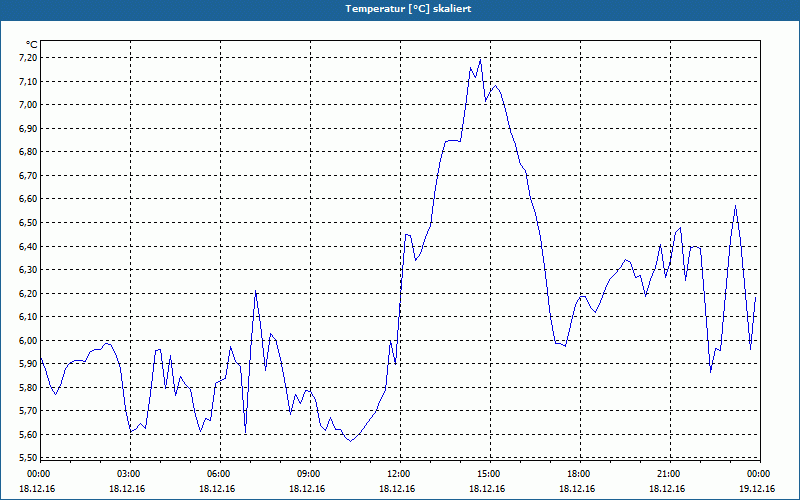The image size is (800, 500).
Task: Click the chart title 'Temperatur [°C] skaliert'
Action: click(408, 9)
